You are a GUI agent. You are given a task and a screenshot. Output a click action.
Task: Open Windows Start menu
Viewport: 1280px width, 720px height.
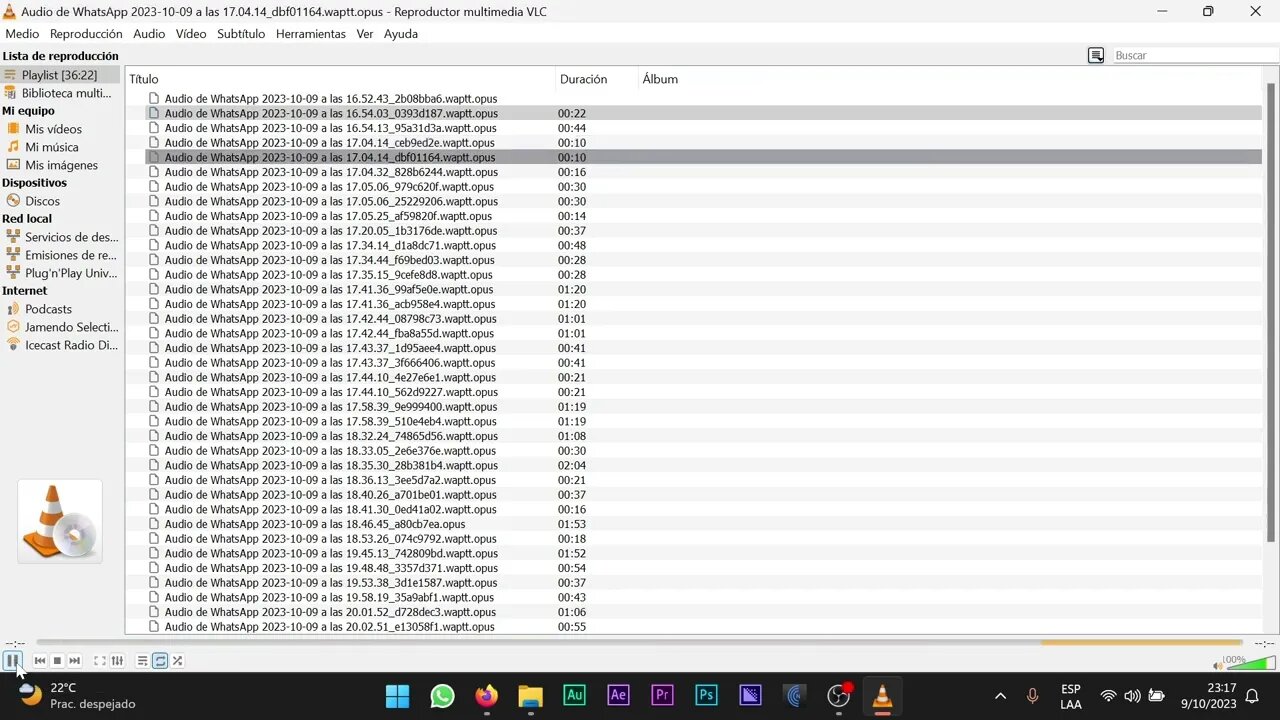[397, 696]
